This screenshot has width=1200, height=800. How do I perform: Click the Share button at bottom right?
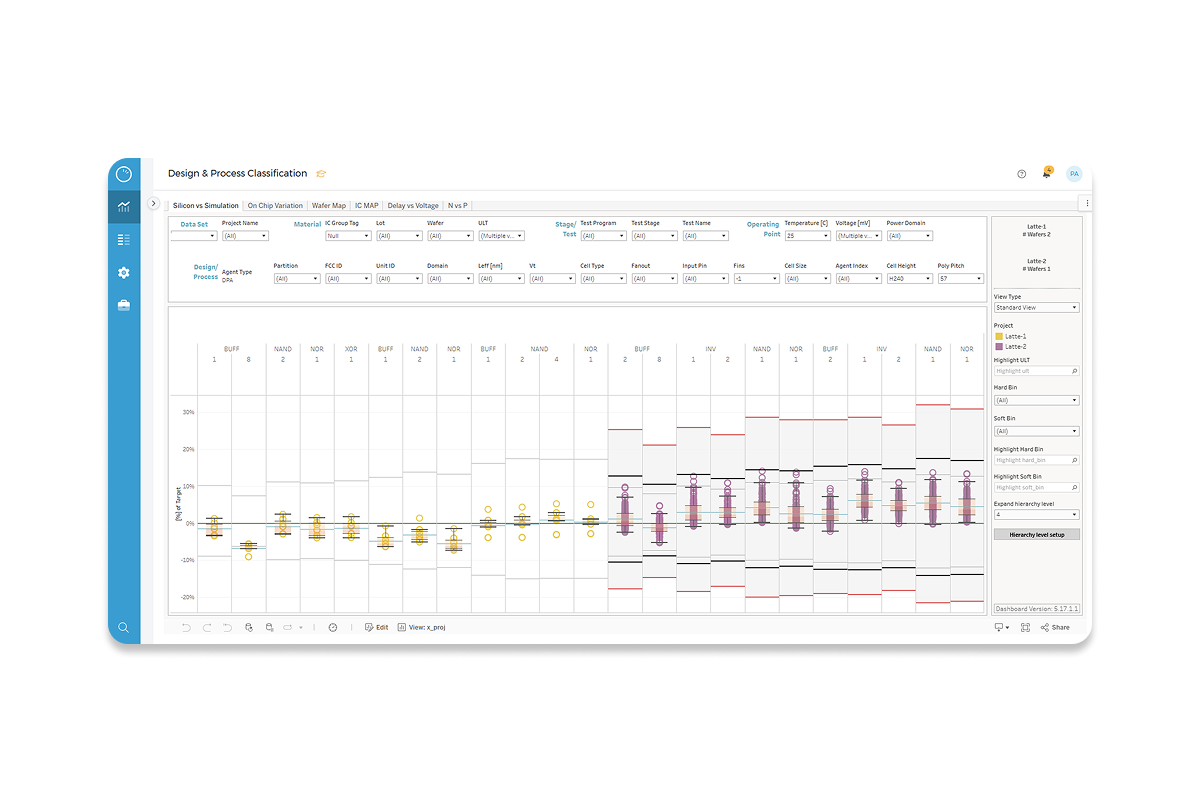(1058, 627)
